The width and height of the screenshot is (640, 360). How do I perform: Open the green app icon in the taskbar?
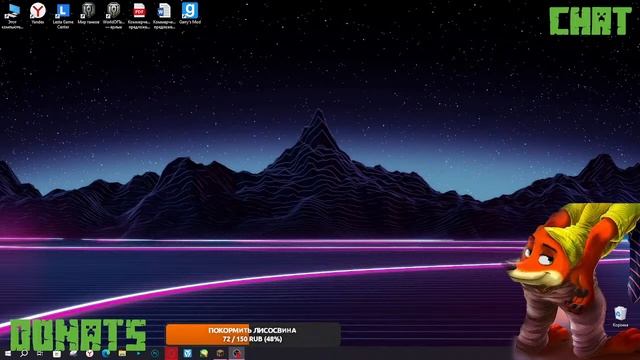pyautogui.click(x=204, y=353)
